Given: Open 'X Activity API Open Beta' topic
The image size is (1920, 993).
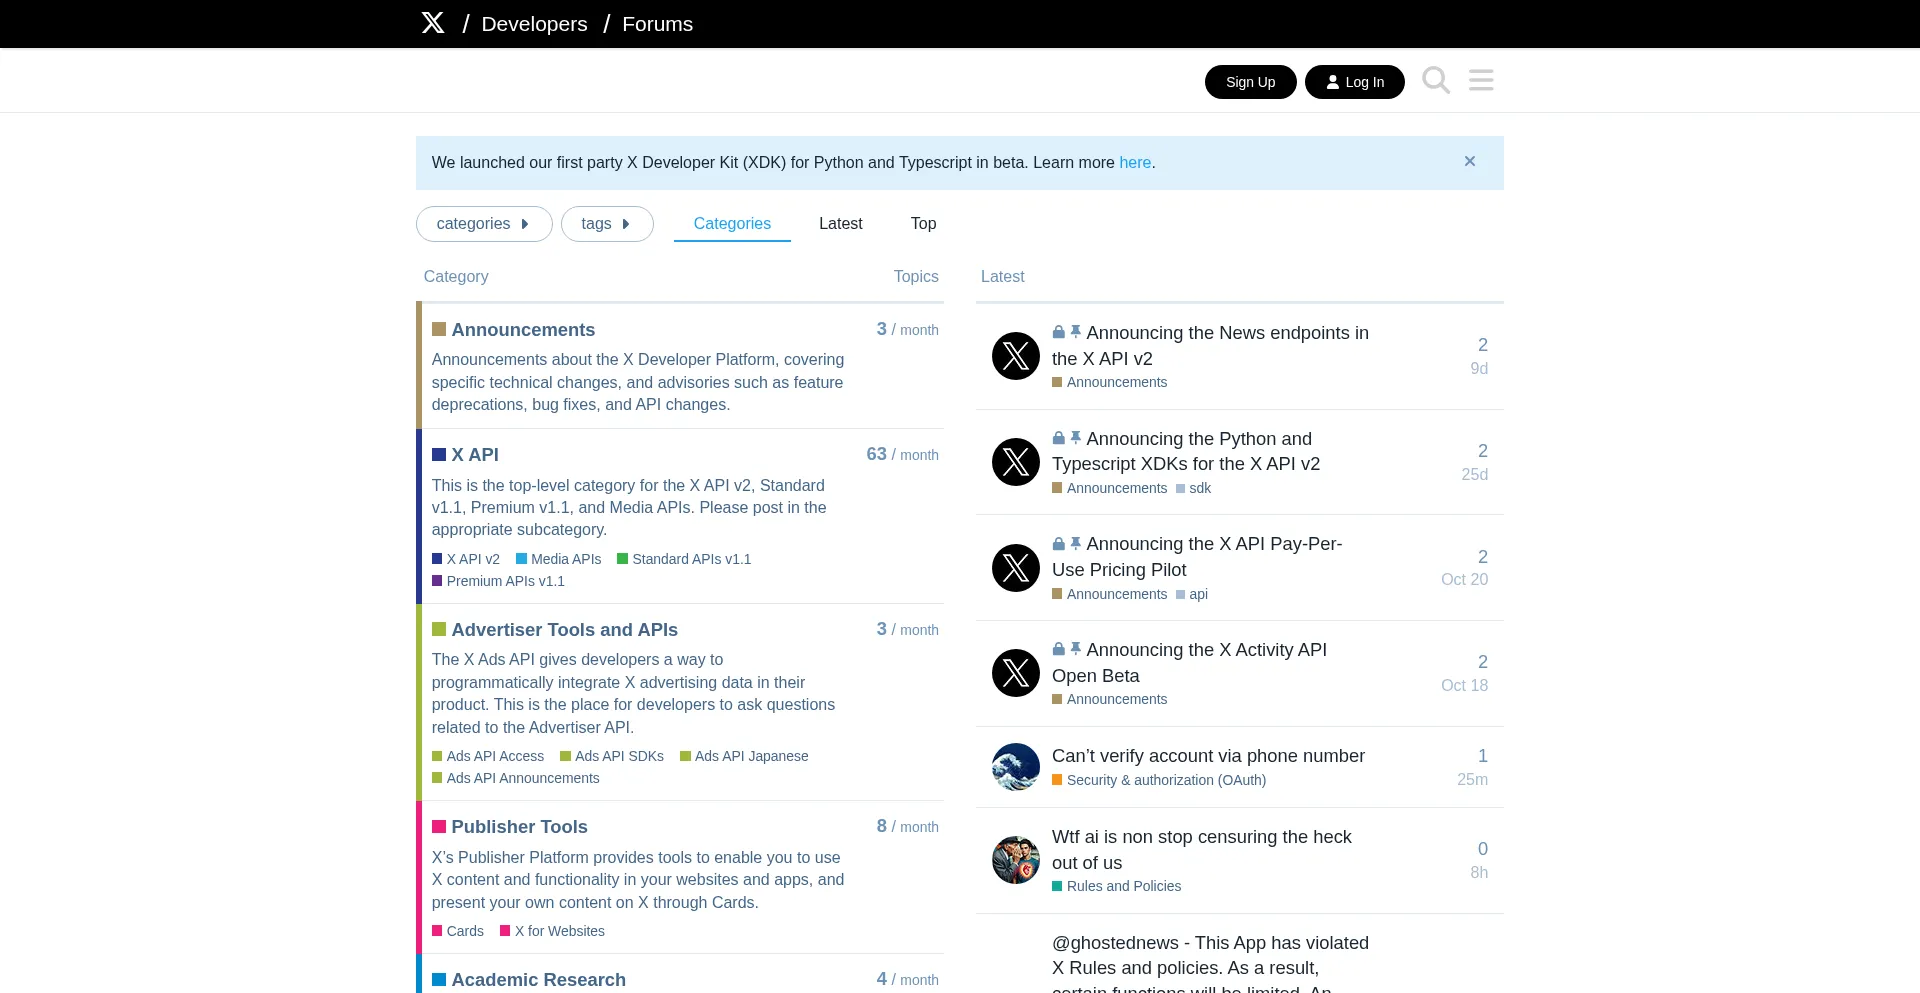Looking at the screenshot, I should (1189, 663).
